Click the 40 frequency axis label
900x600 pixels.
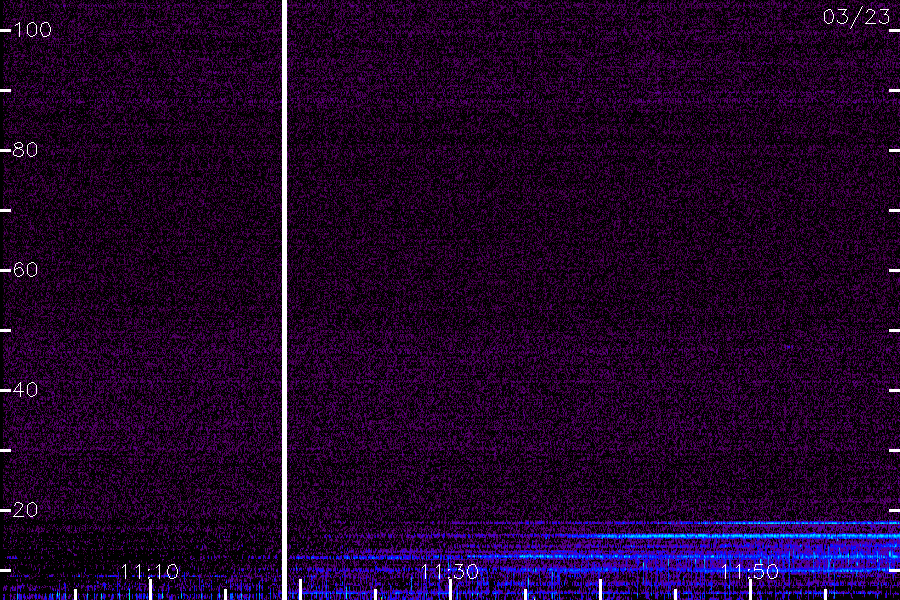25,390
